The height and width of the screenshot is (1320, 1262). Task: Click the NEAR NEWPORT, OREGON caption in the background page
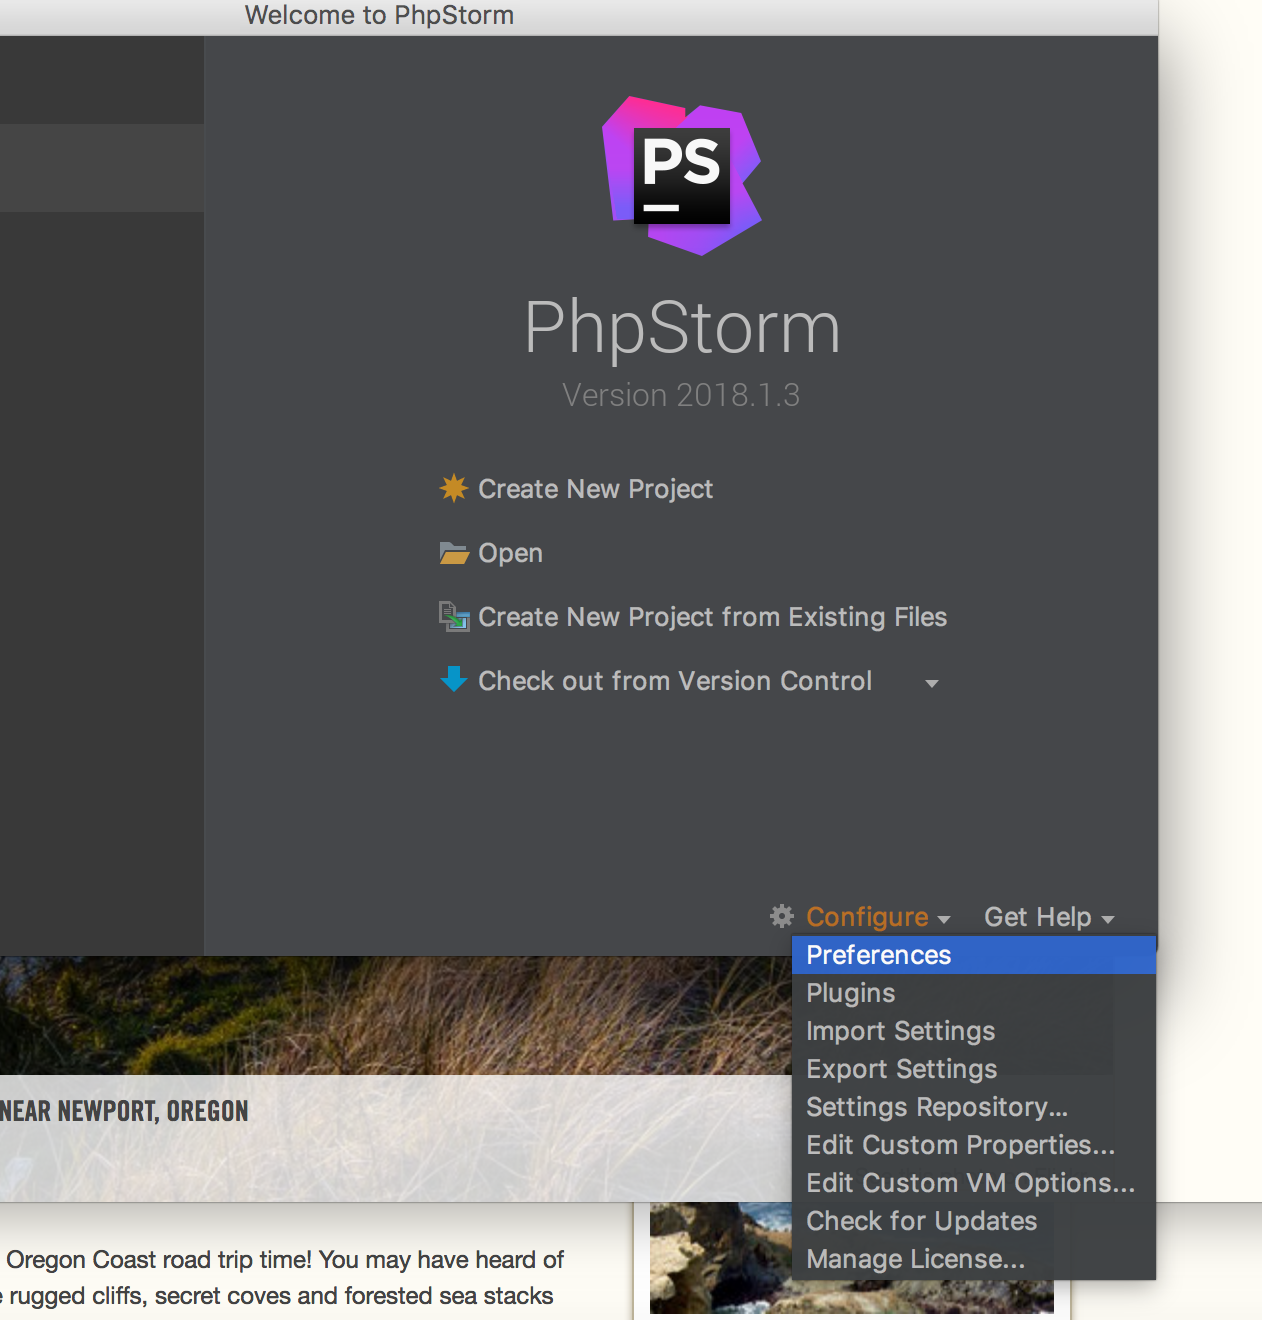point(124,1111)
